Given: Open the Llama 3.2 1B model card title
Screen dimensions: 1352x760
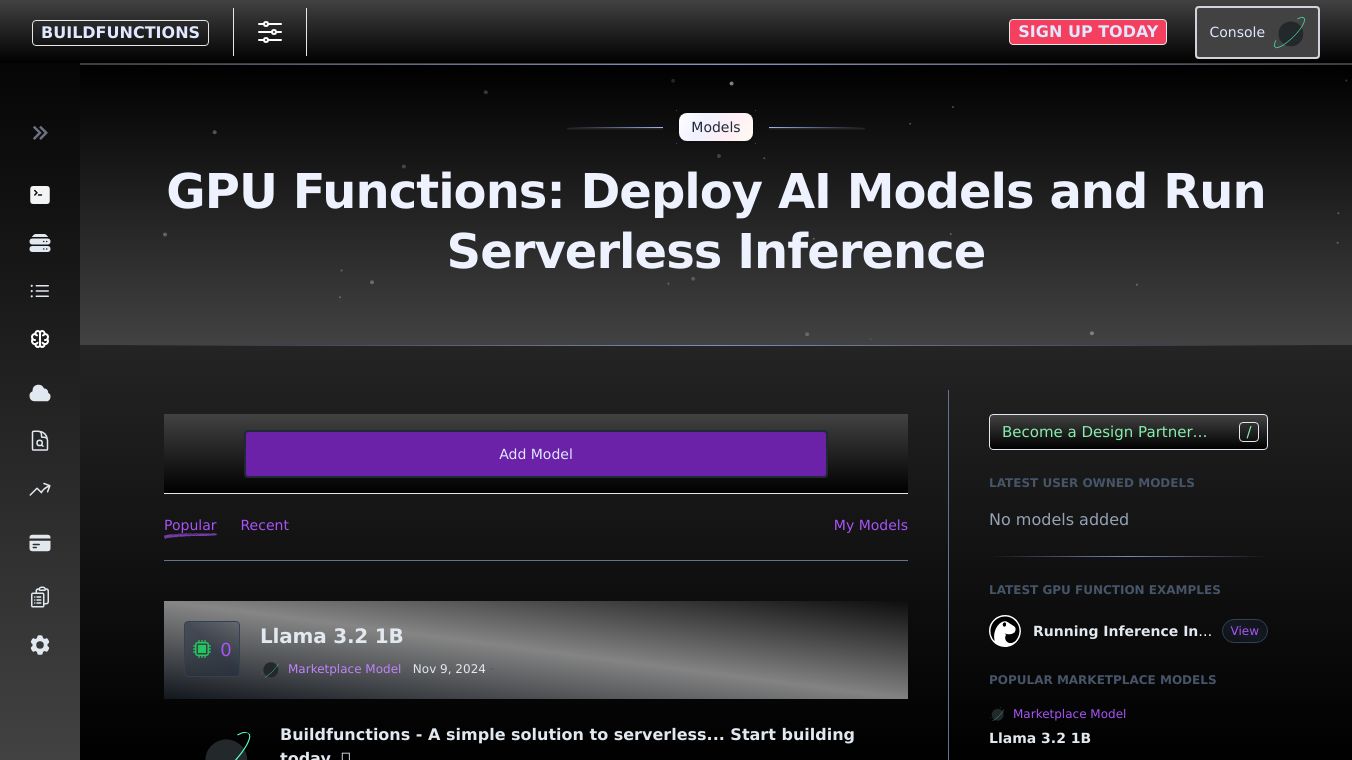Looking at the screenshot, I should (x=331, y=636).
